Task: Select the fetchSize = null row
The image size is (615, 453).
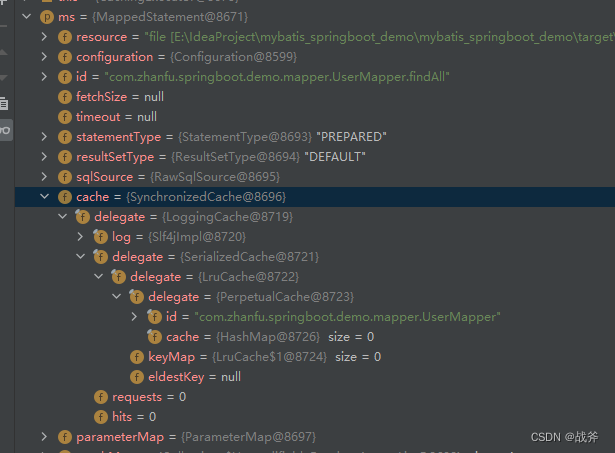Action: (x=315, y=97)
